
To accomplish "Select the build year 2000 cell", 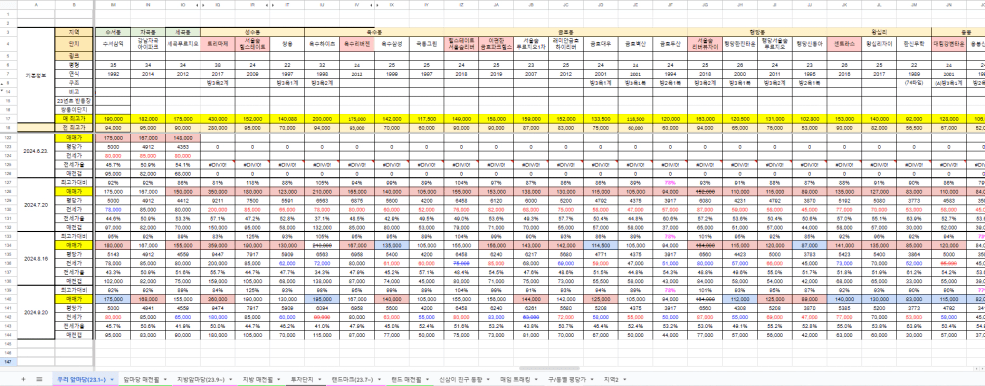I will [x=741, y=74].
